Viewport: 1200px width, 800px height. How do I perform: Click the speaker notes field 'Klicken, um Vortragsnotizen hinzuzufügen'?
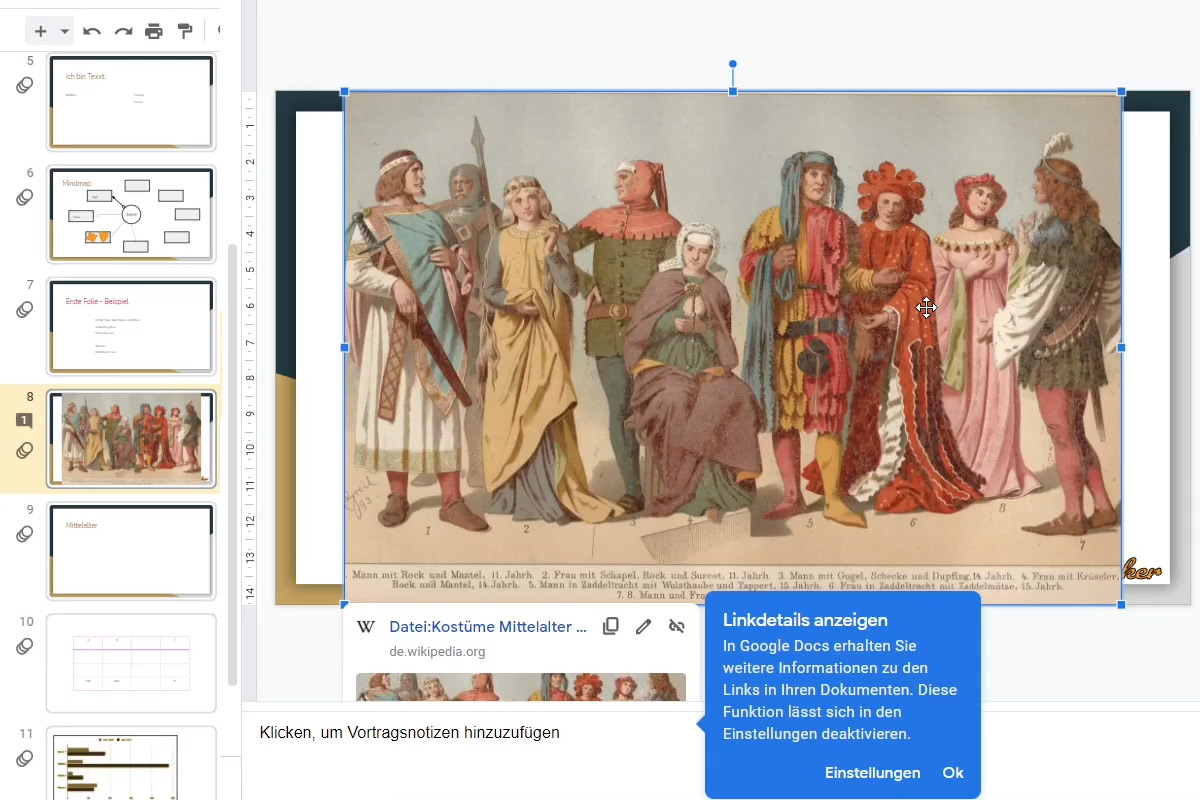click(410, 733)
